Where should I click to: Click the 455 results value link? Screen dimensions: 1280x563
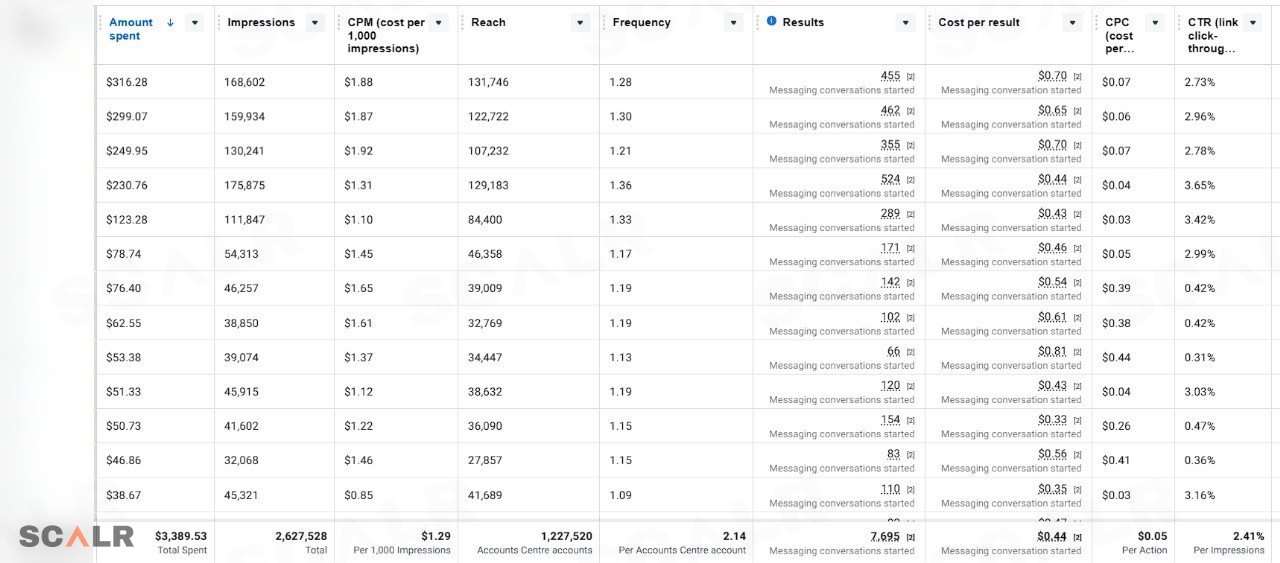pos(890,76)
